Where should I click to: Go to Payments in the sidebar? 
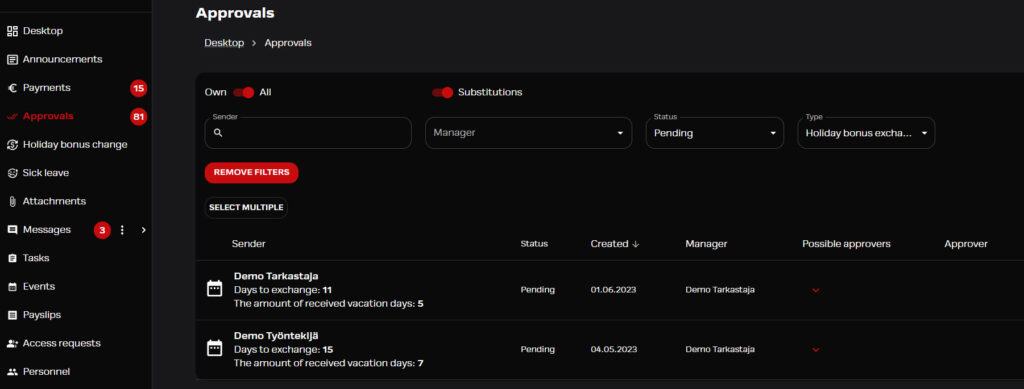[46, 87]
